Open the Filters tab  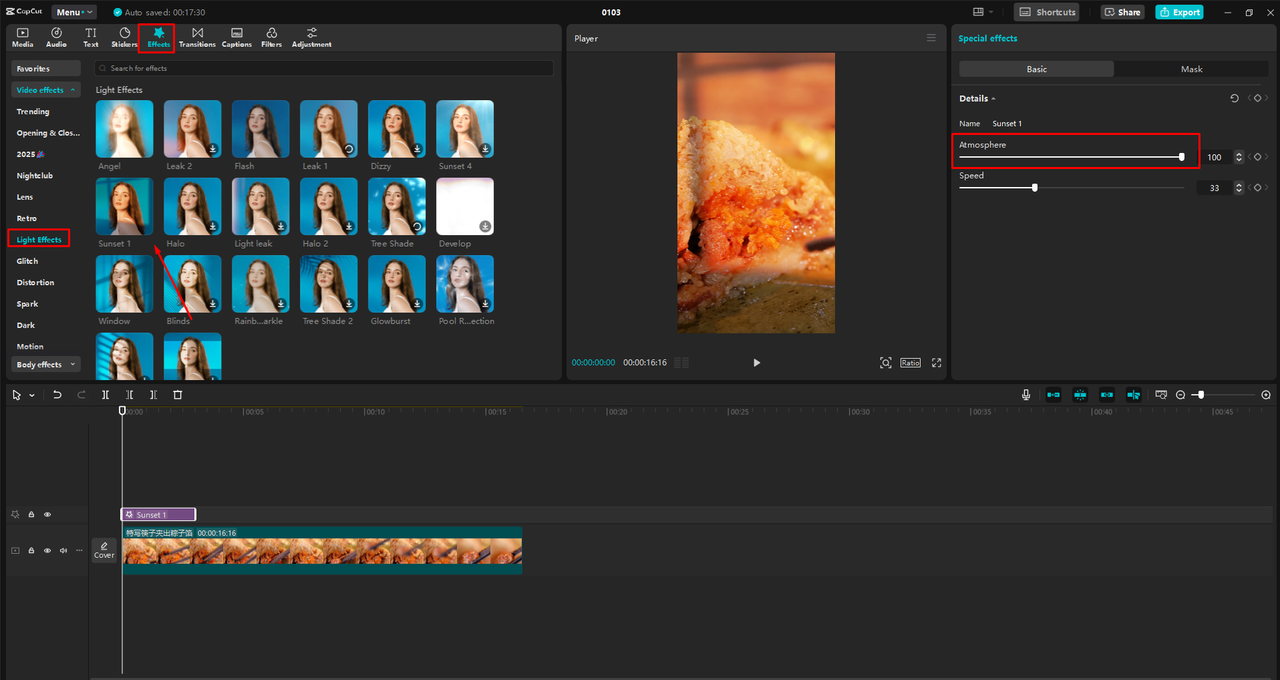(x=271, y=38)
